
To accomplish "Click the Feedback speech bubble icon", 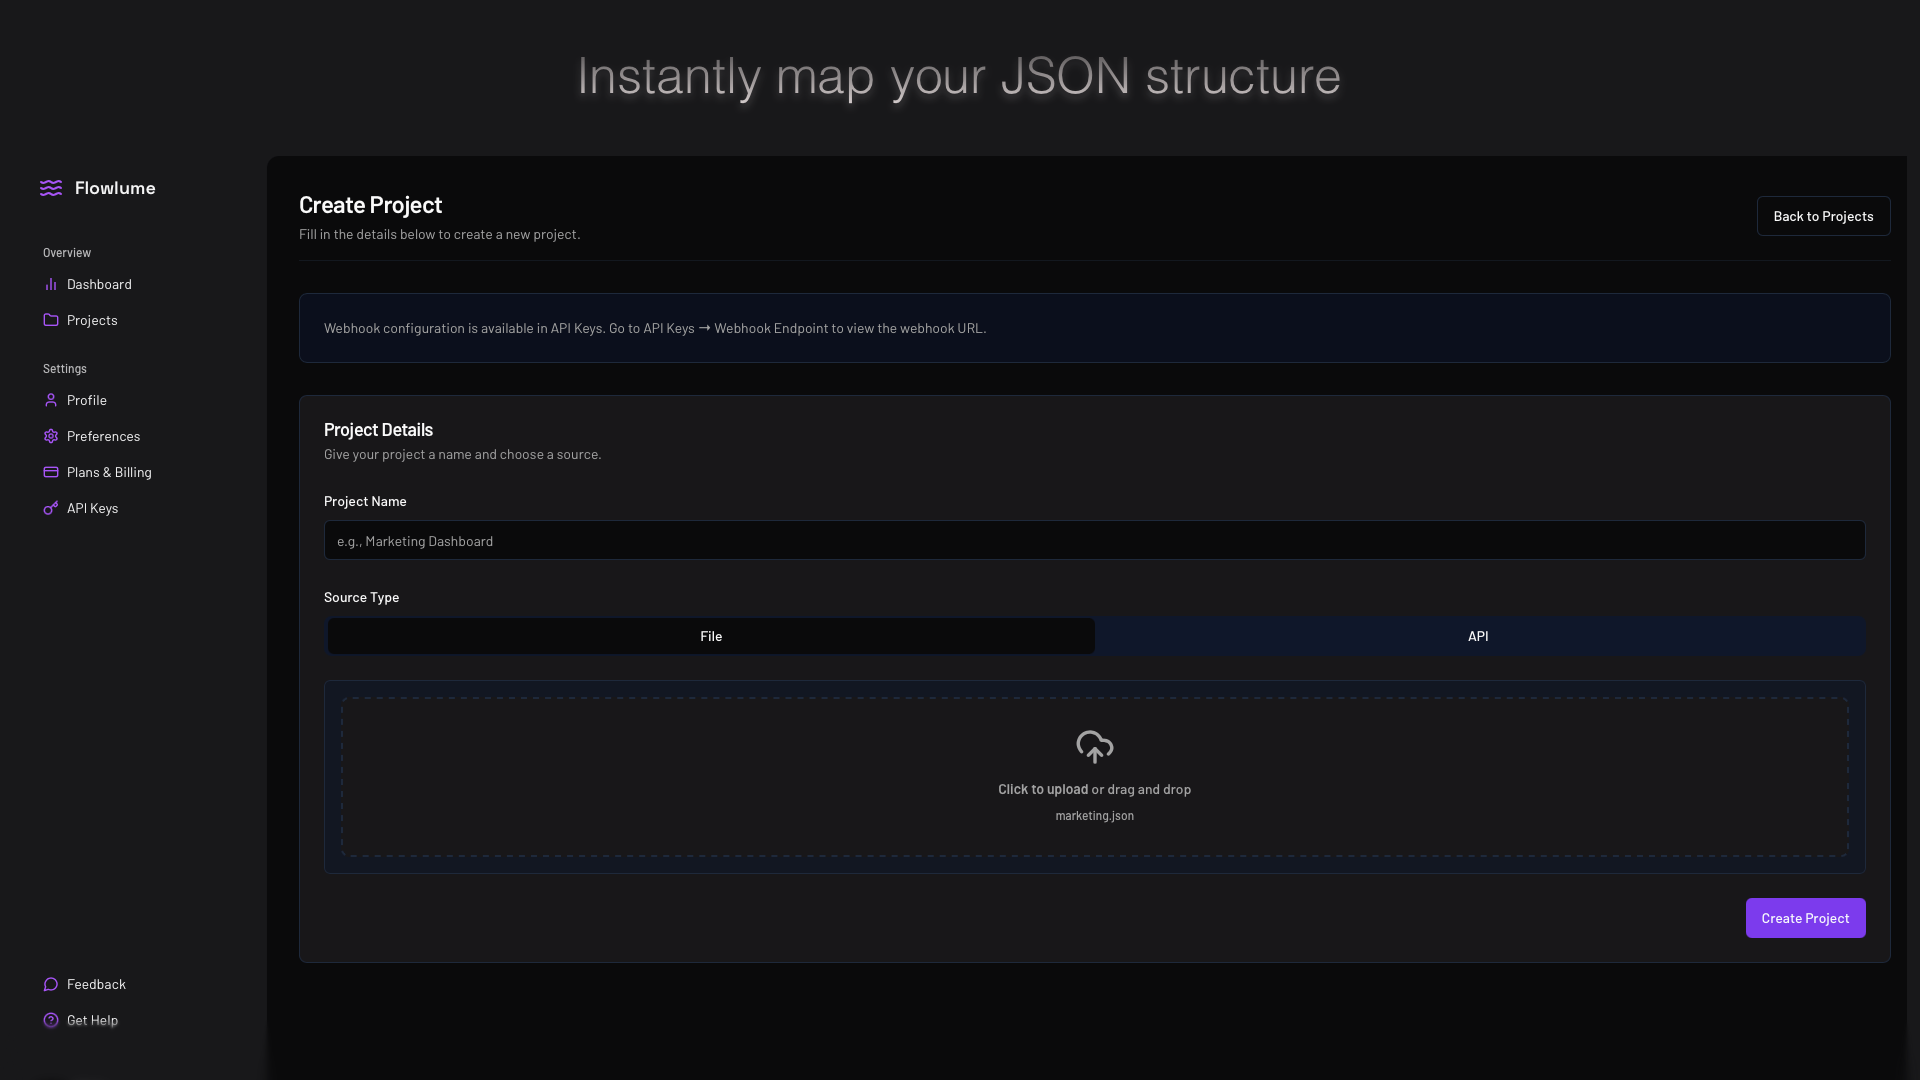I will 51,984.
